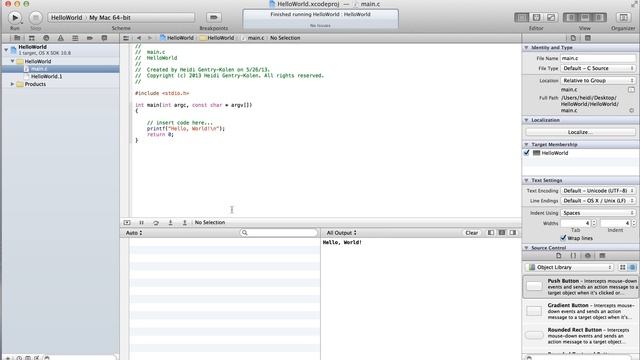Switch to the Assistant editor
The height and width of the screenshot is (360, 640).
(536, 17)
